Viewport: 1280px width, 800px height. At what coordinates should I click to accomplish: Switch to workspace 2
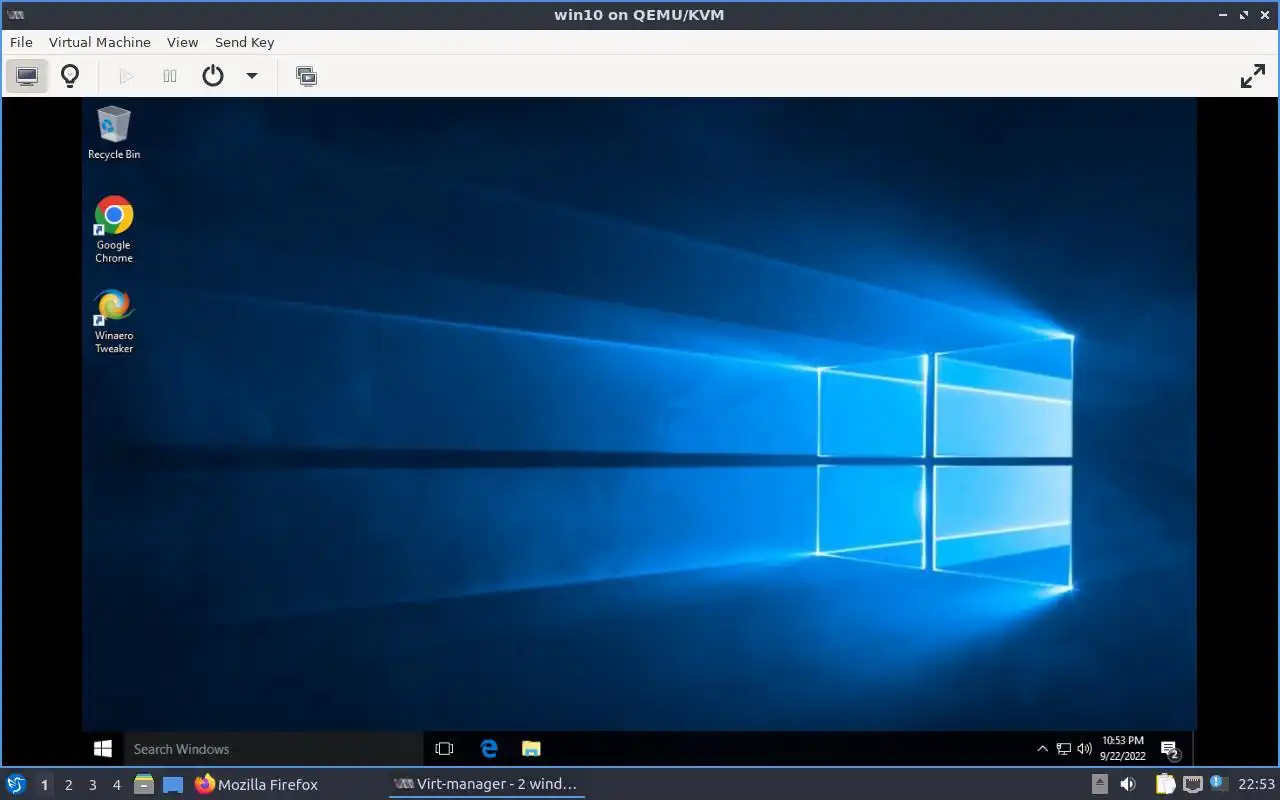coord(68,785)
